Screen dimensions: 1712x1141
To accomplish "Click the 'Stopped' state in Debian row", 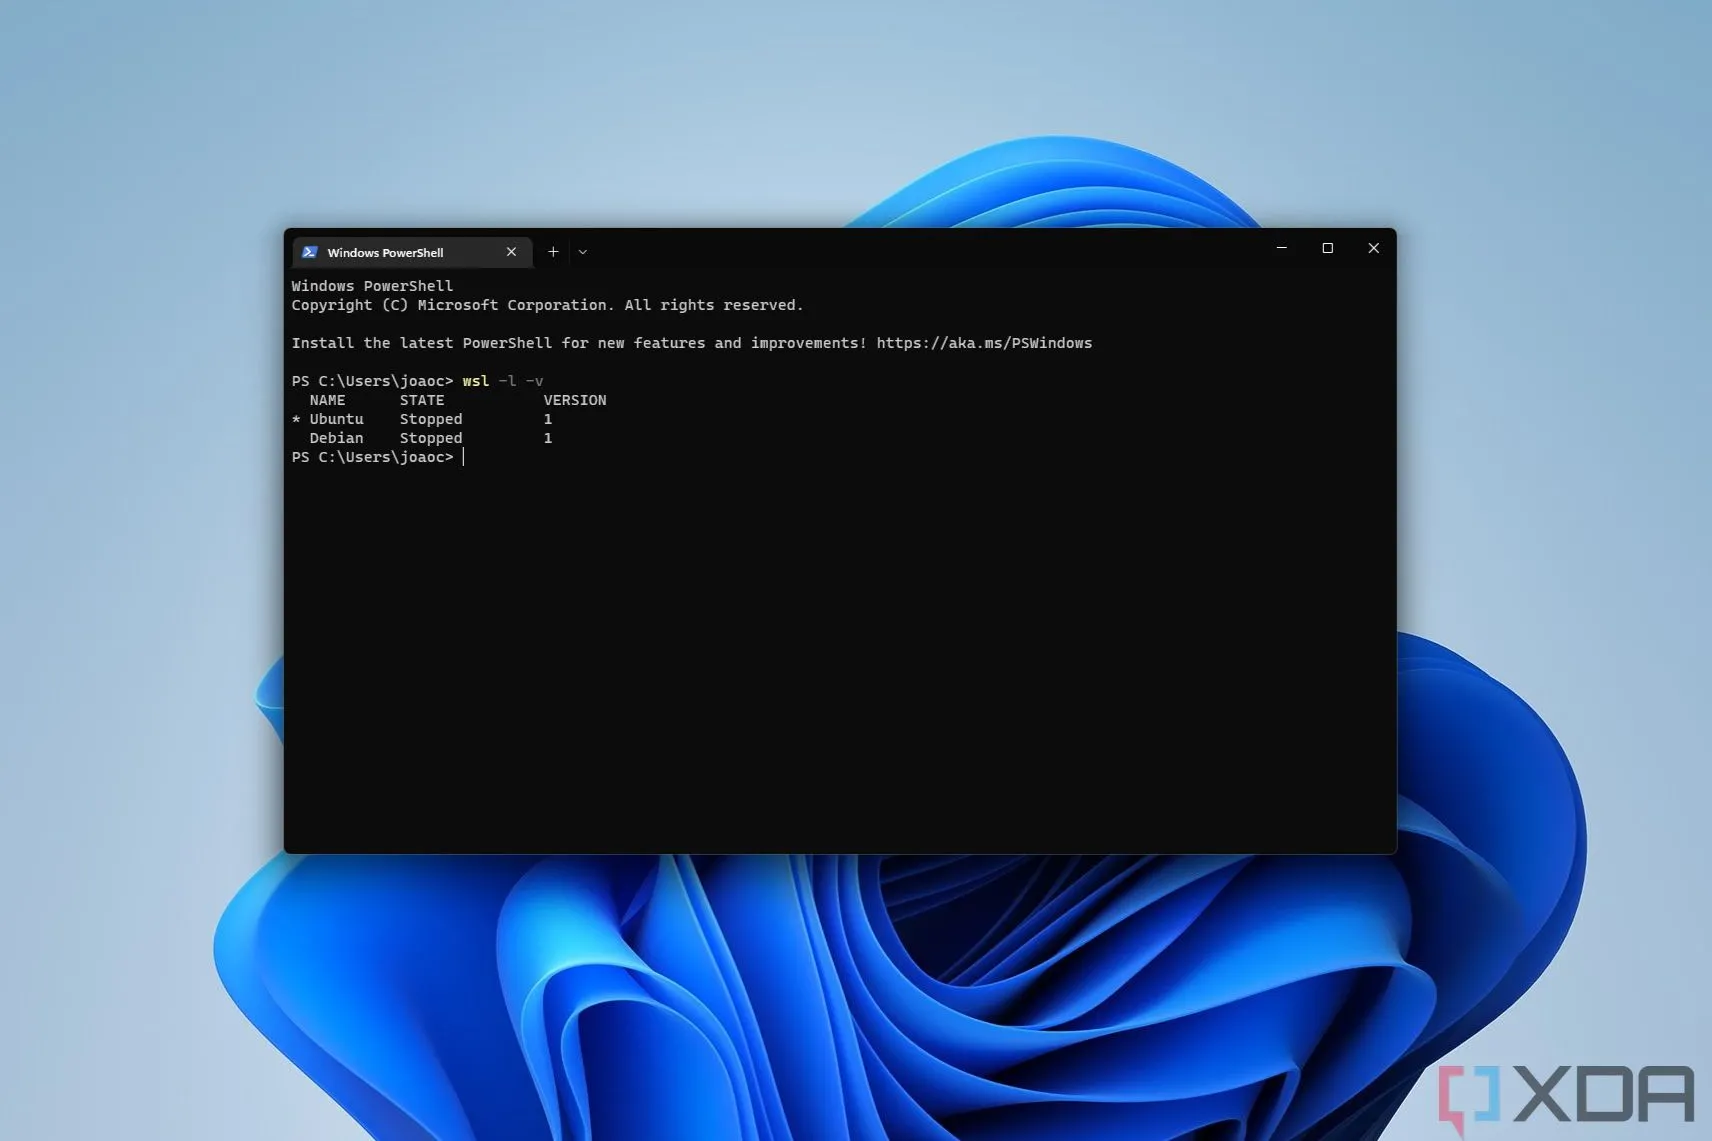I will [431, 438].
